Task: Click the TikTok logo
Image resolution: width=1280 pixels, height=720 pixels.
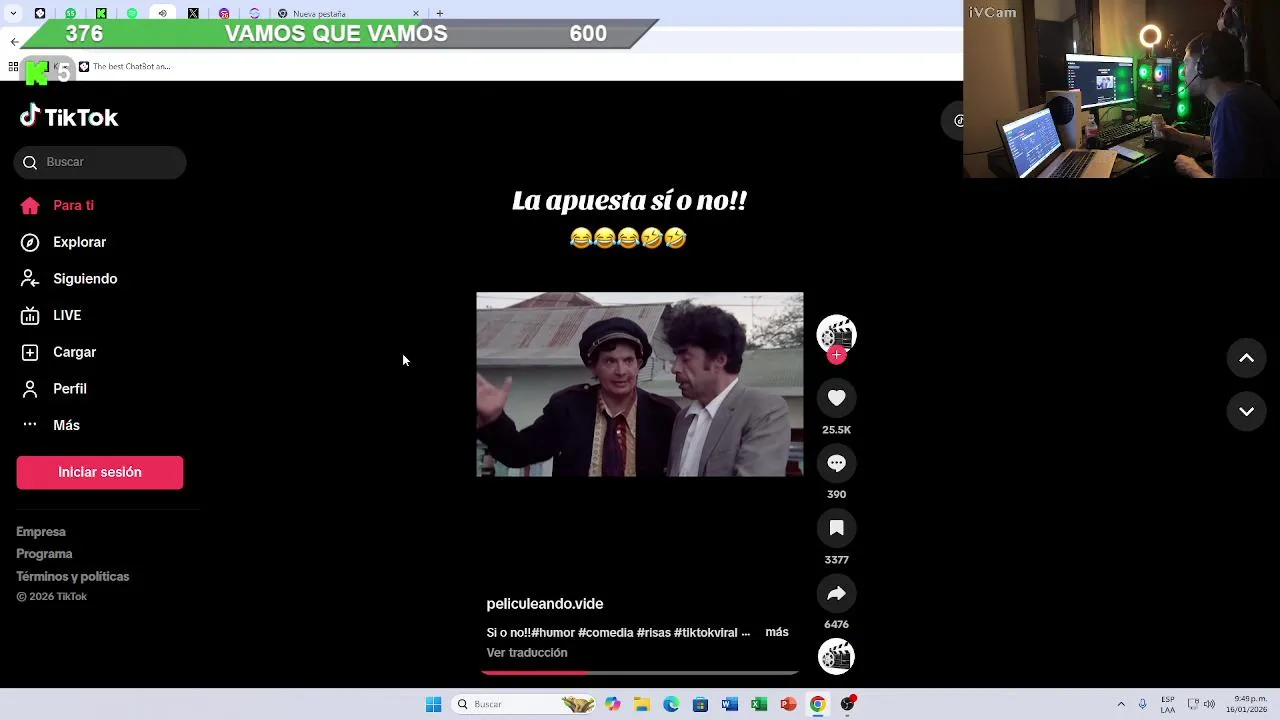Action: [x=69, y=117]
